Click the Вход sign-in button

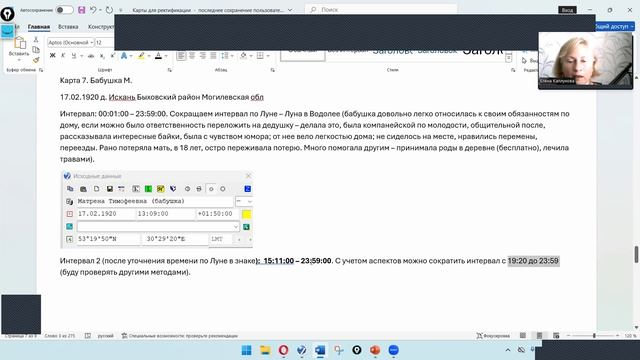(567, 10)
